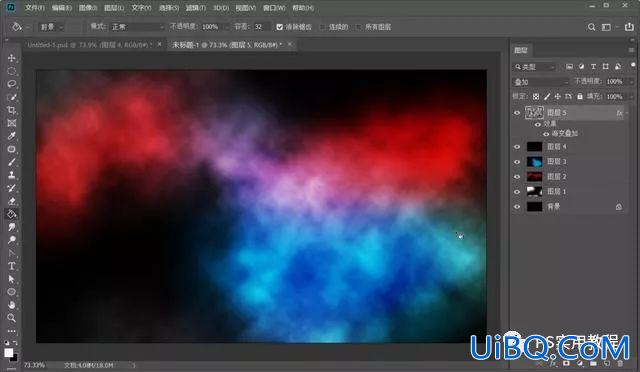Click the pixel layer filter icon
Viewport: 640px width, 372px height.
[569, 67]
